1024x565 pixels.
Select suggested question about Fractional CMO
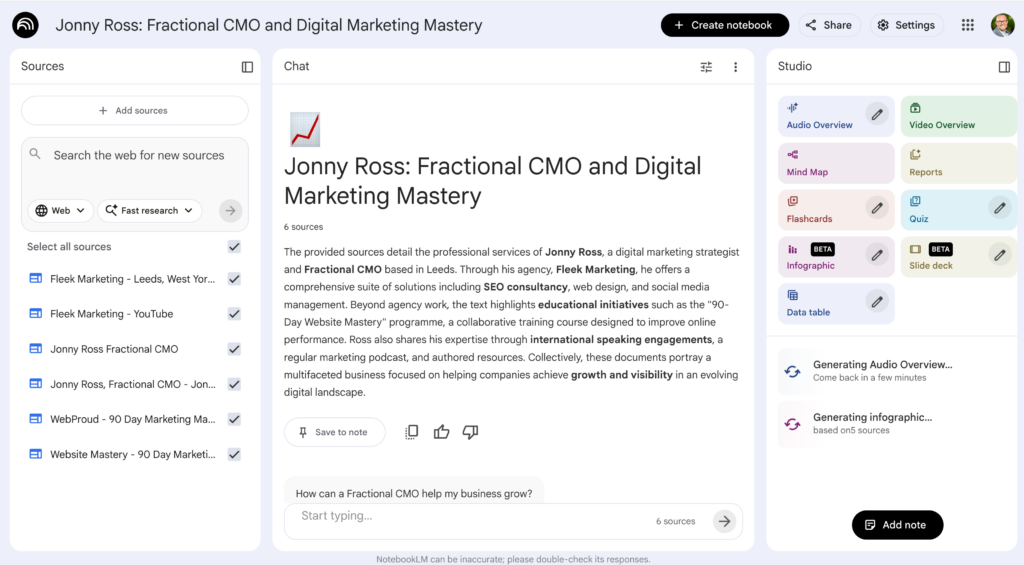pos(414,493)
